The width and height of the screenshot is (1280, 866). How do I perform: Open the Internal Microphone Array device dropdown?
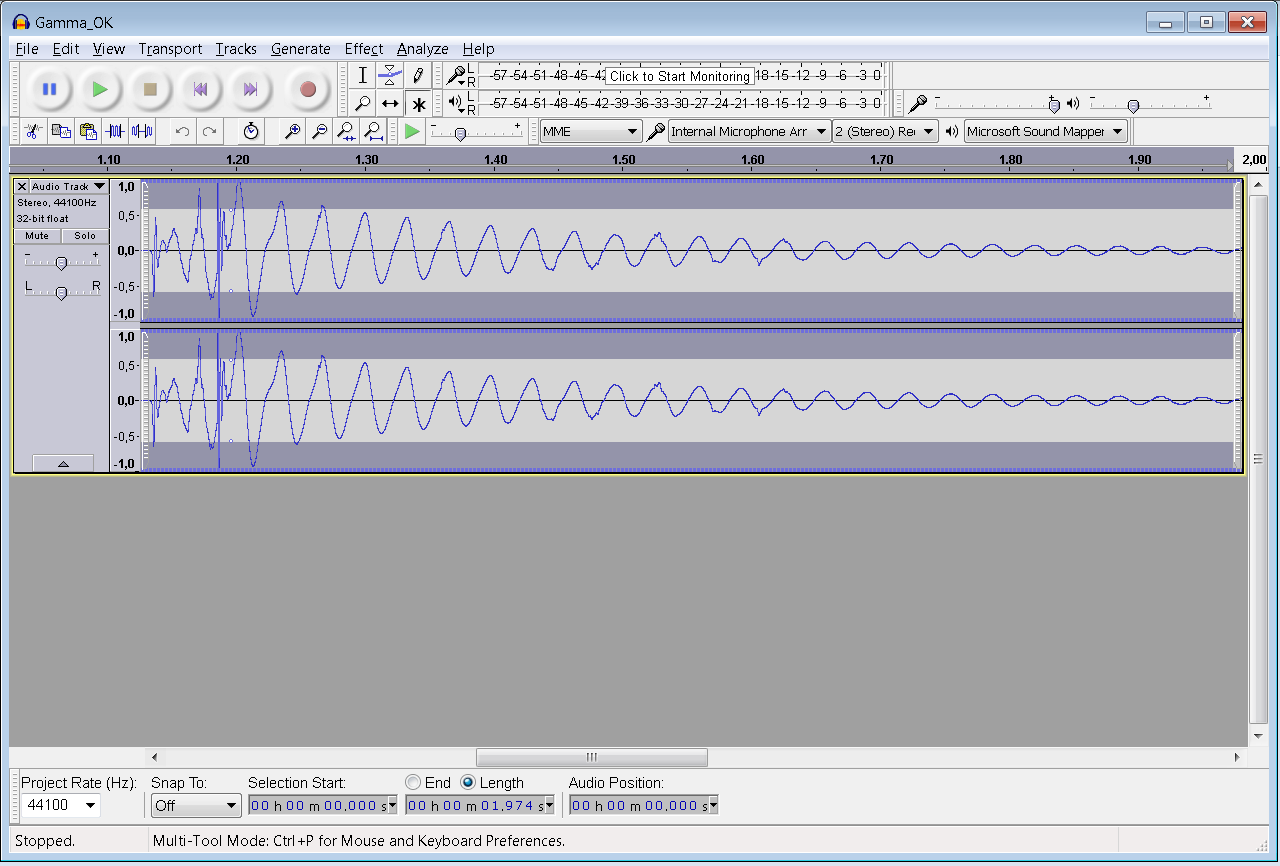pos(749,131)
